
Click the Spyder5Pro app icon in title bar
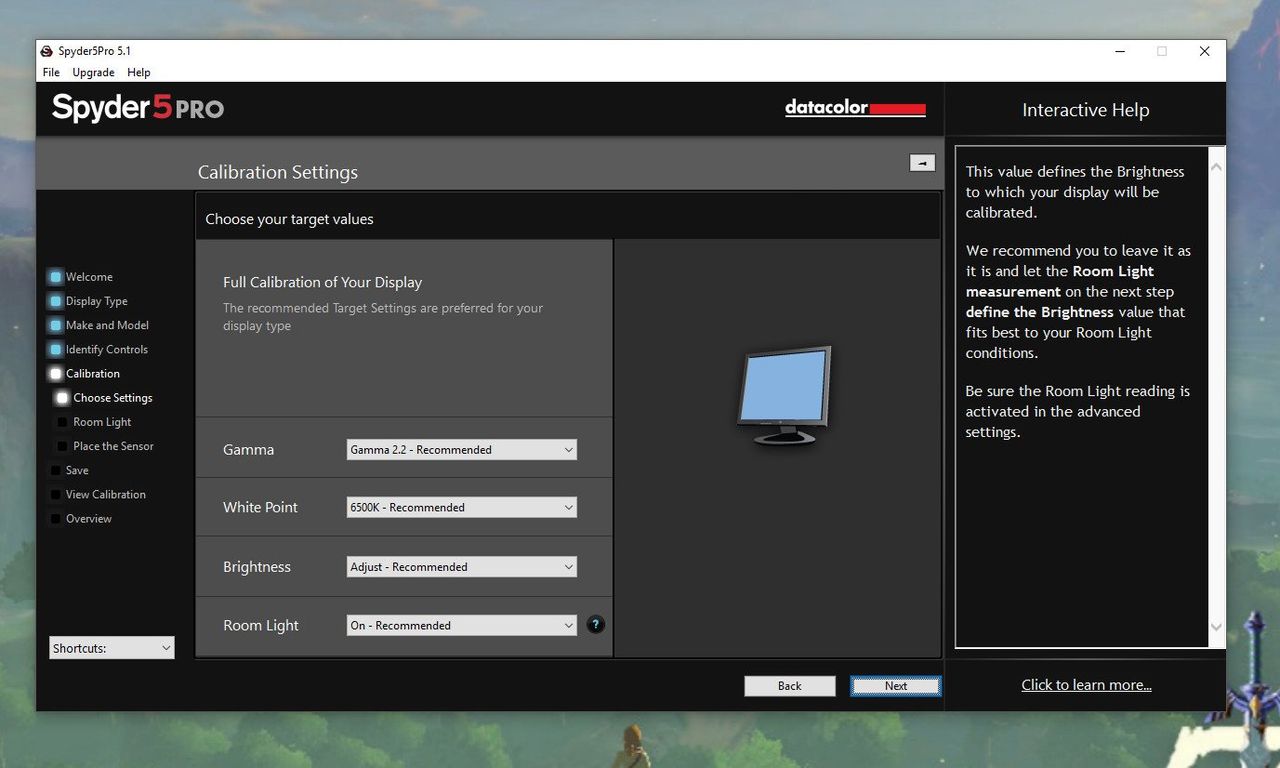[46, 51]
